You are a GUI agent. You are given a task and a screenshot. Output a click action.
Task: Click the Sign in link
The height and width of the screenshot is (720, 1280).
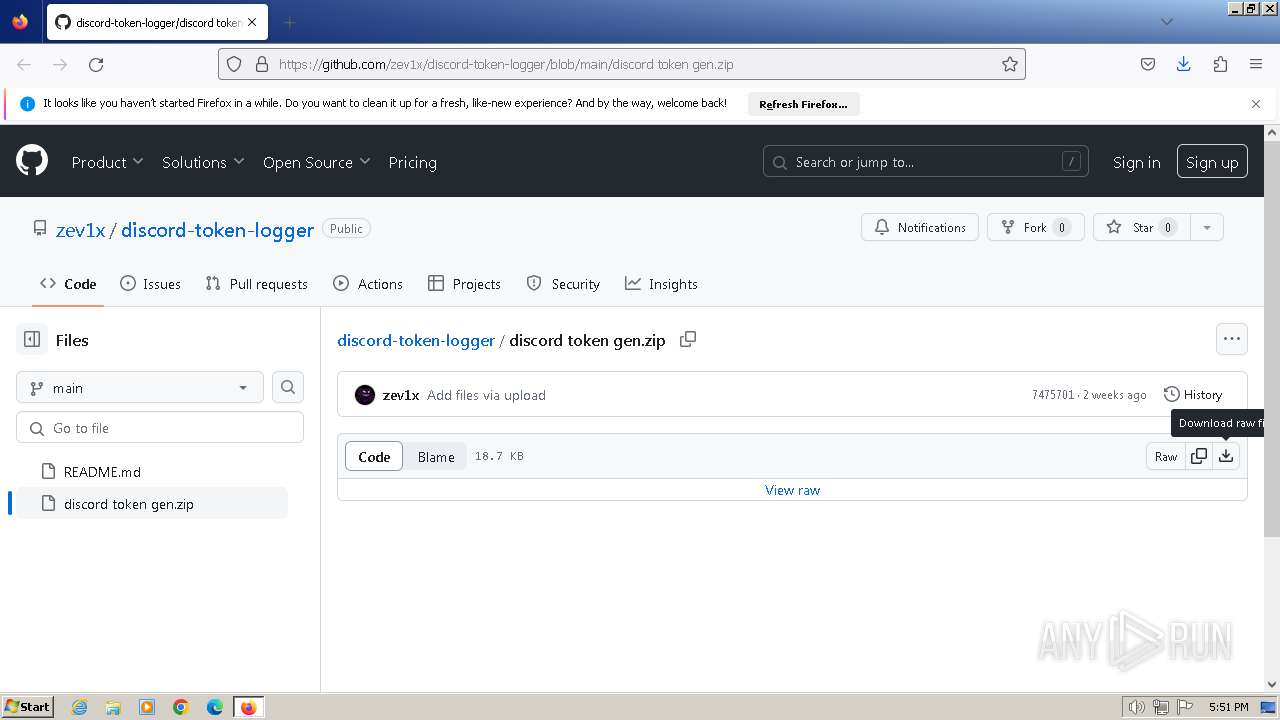pos(1137,162)
